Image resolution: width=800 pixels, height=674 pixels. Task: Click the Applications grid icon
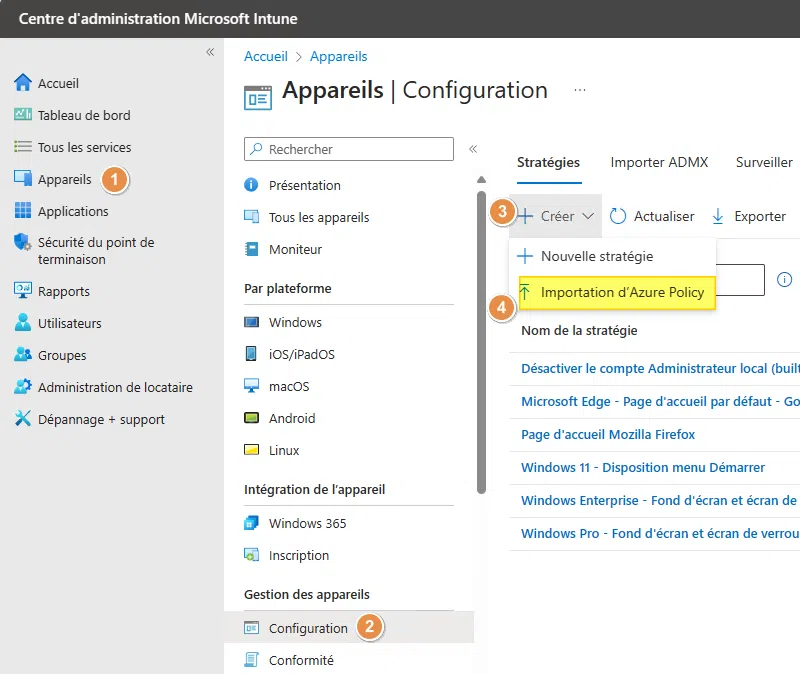[x=23, y=211]
